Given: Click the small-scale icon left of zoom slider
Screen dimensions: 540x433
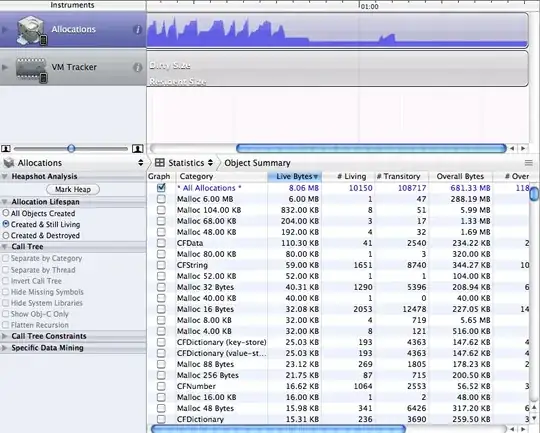Looking at the screenshot, I should pos(6,148).
